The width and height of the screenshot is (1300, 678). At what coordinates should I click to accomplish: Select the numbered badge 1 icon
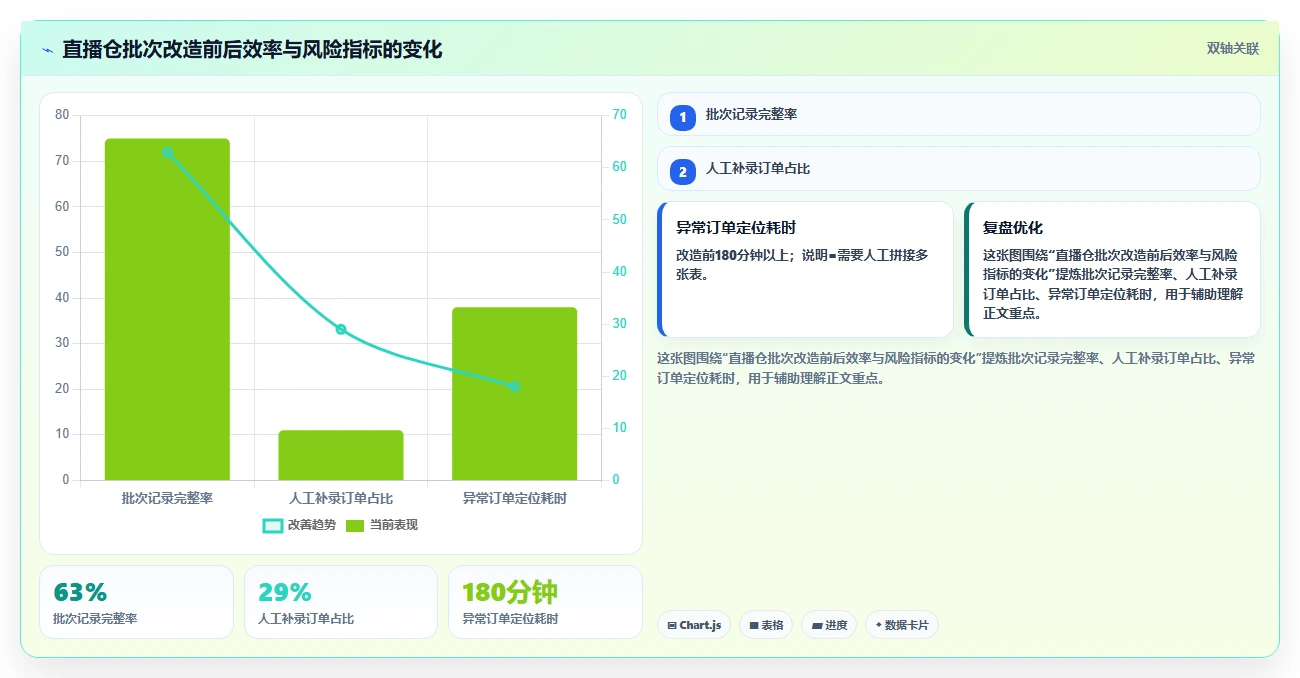pos(683,118)
